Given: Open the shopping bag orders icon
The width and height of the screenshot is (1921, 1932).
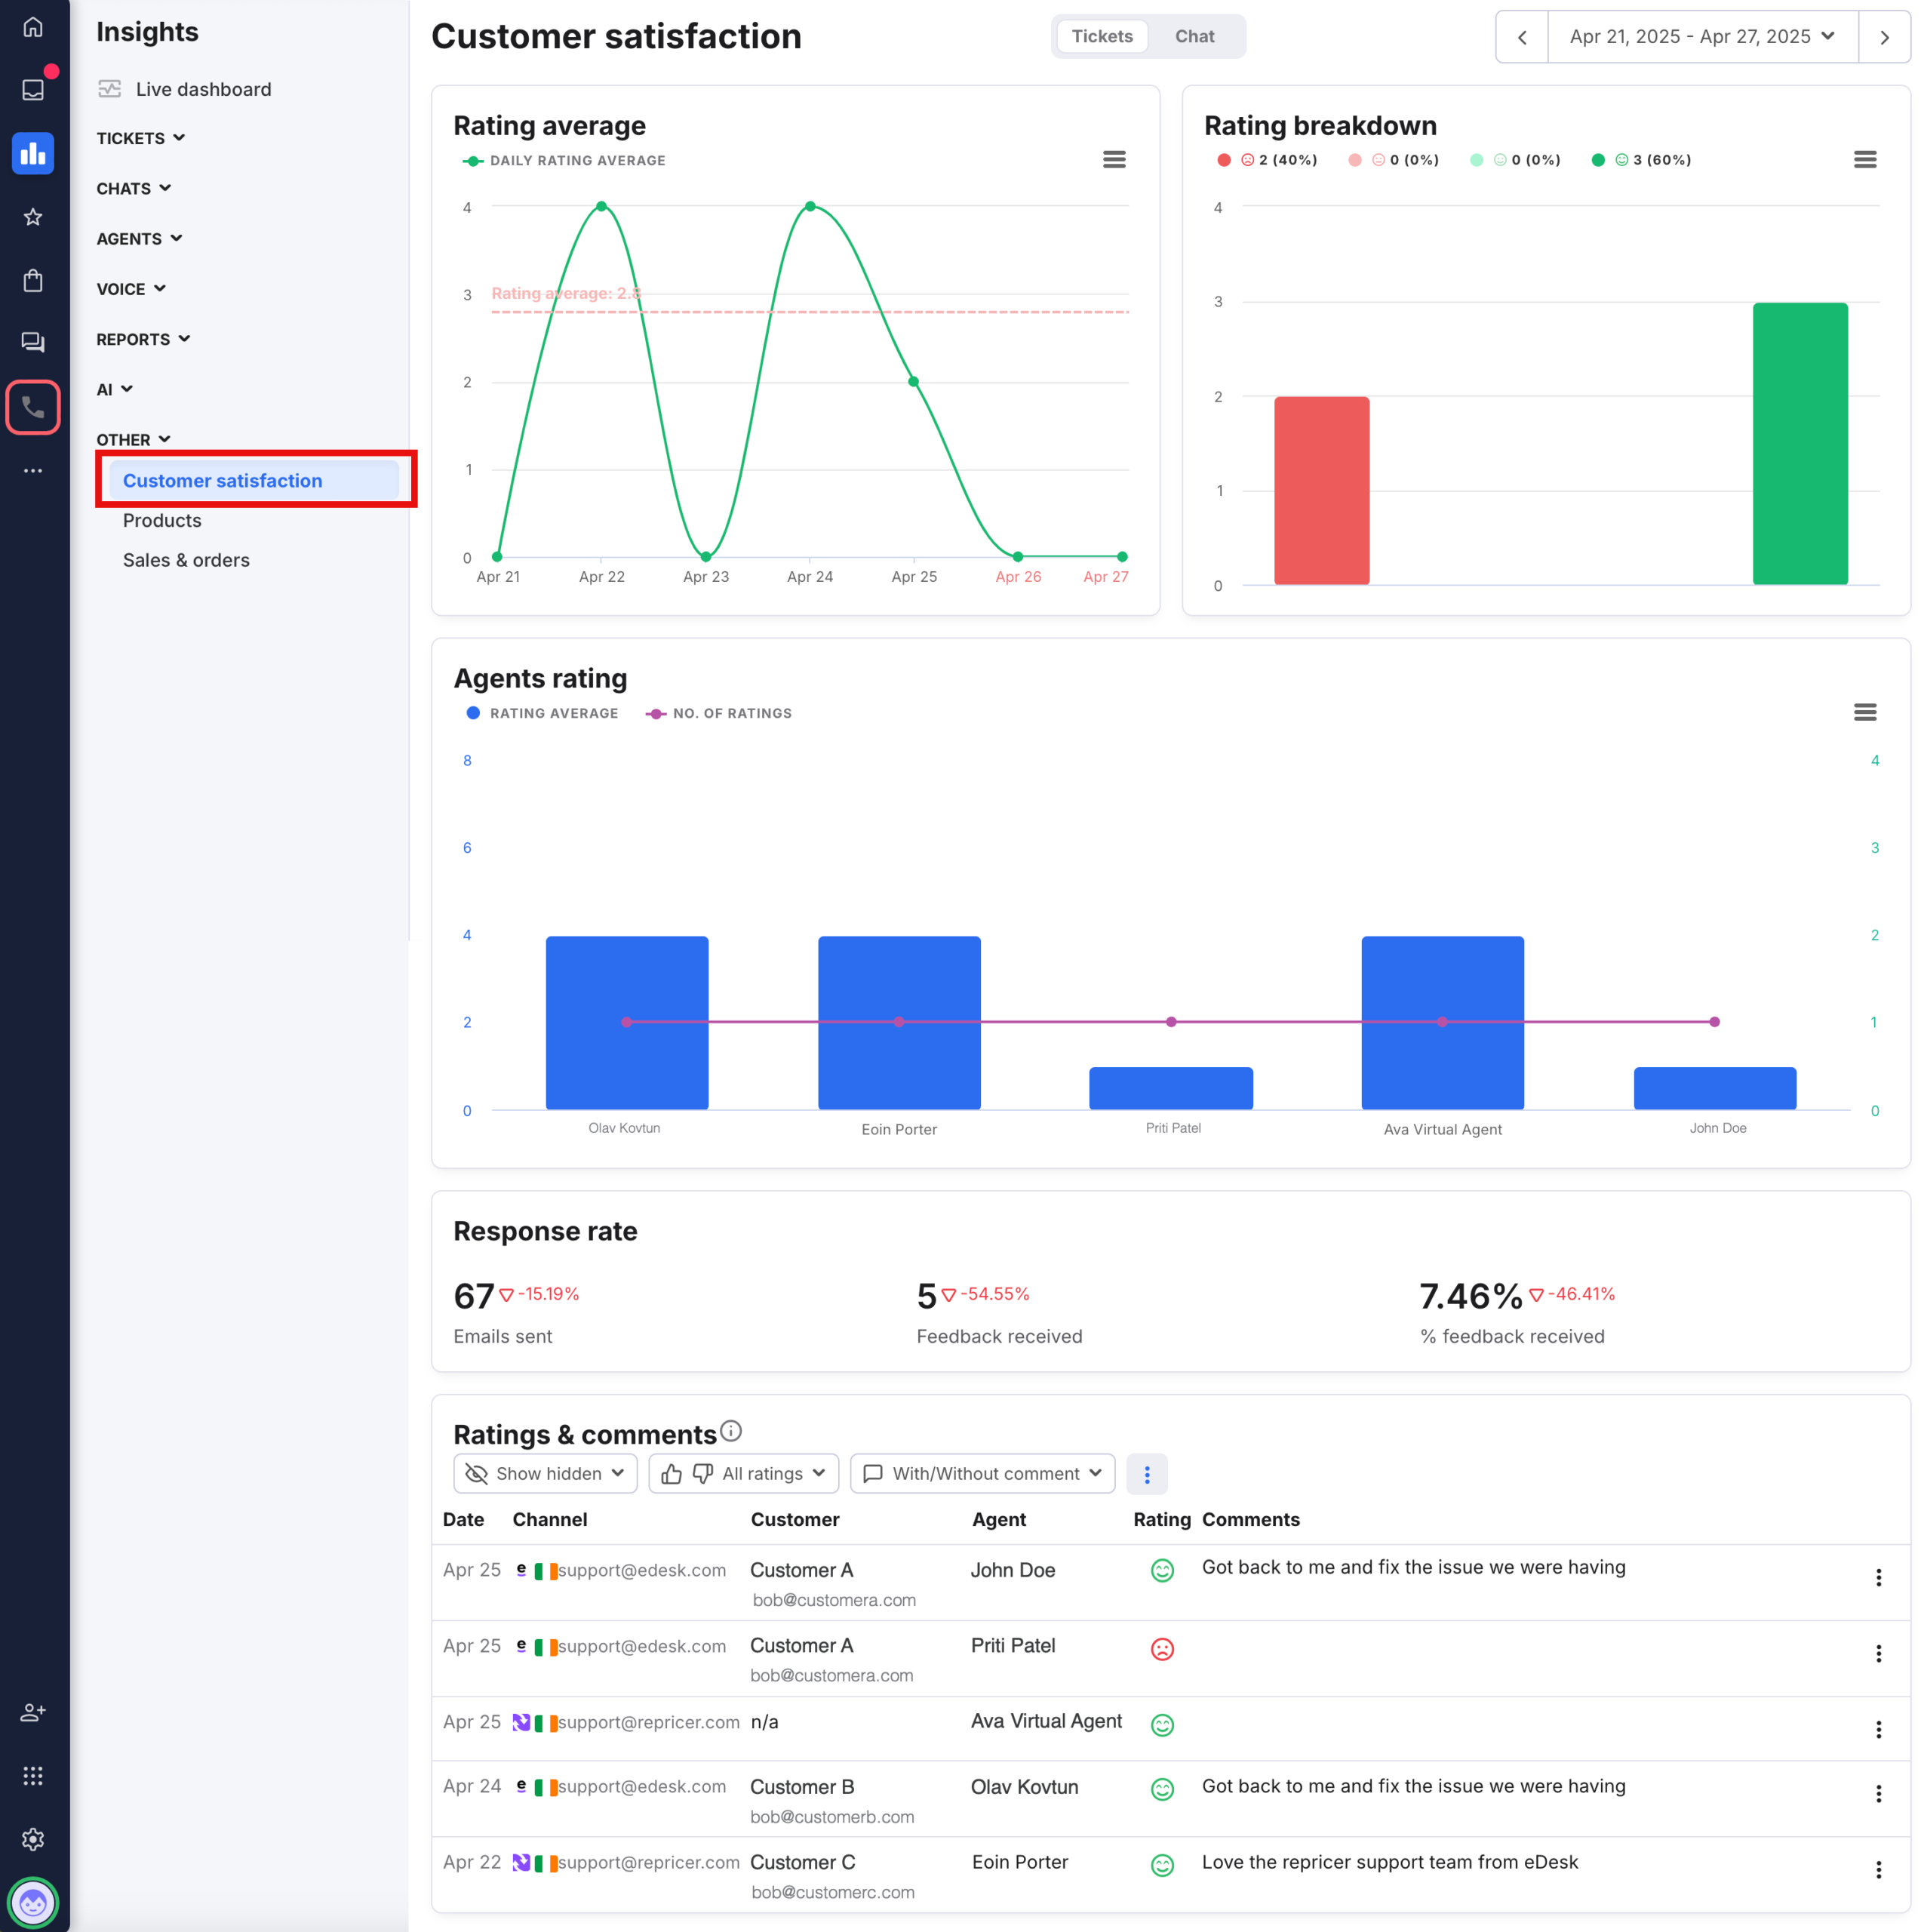Looking at the screenshot, I should click(x=33, y=280).
